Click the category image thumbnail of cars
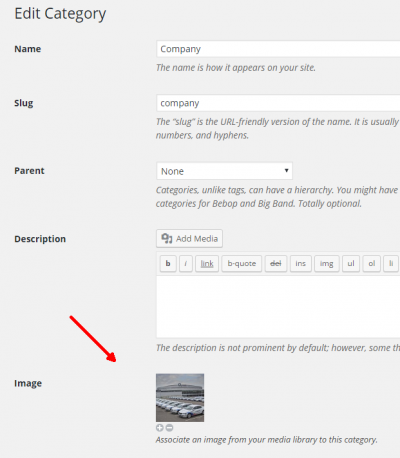The width and height of the screenshot is (400, 458). [180, 398]
